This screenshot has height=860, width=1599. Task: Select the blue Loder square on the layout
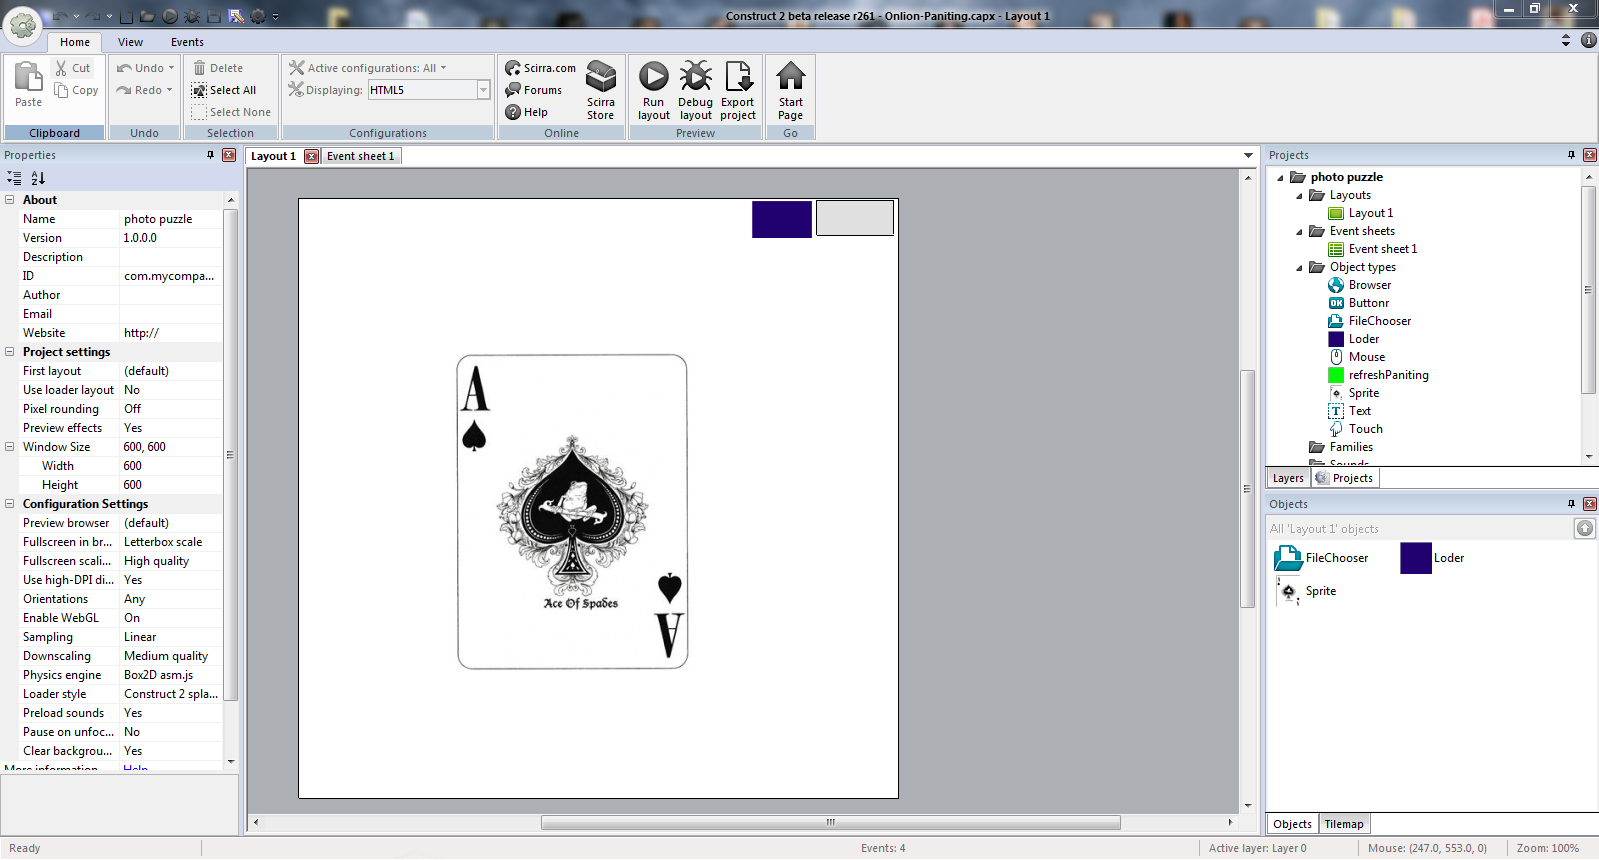[x=782, y=219]
